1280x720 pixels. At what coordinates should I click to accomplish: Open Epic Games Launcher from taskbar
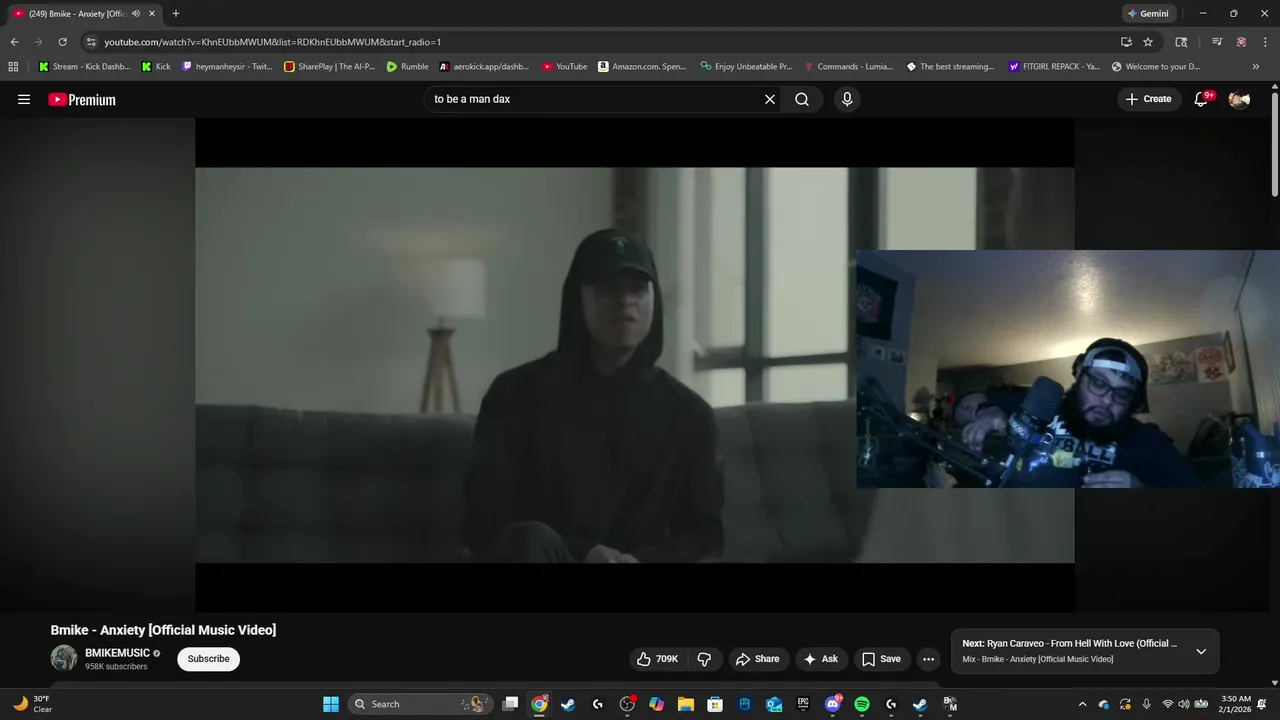coord(803,704)
